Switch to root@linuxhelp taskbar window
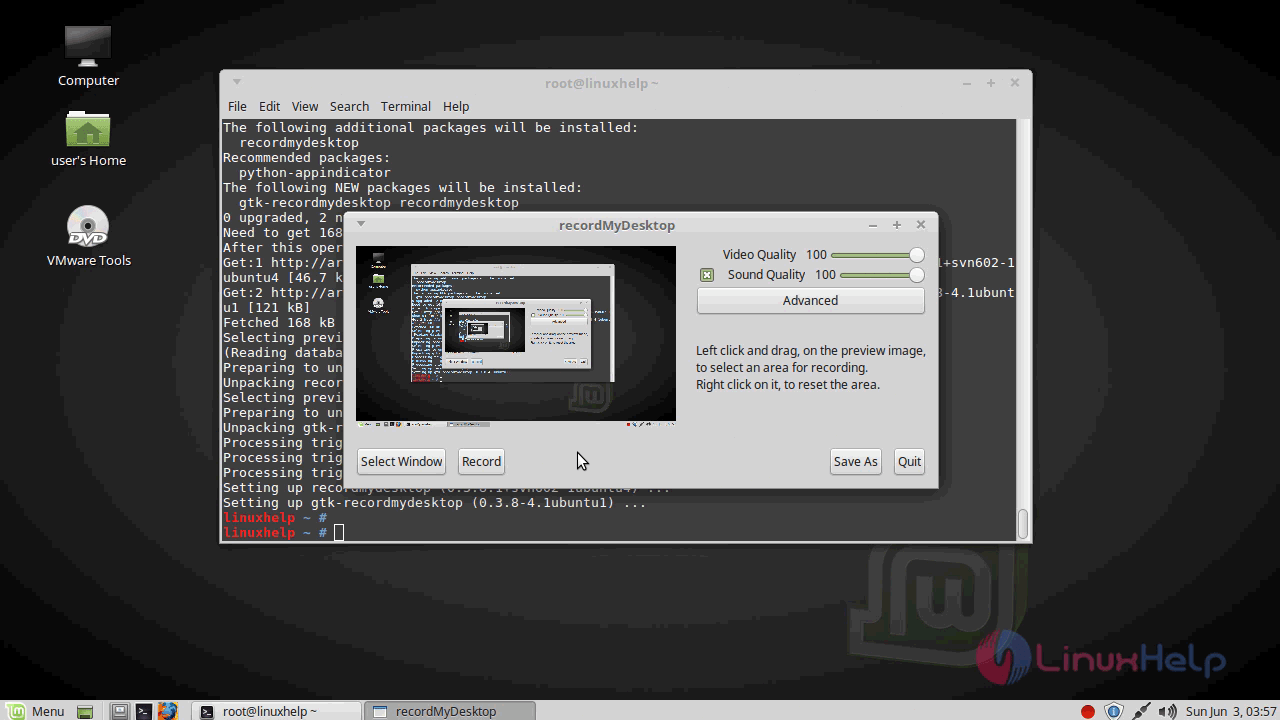 (x=277, y=711)
